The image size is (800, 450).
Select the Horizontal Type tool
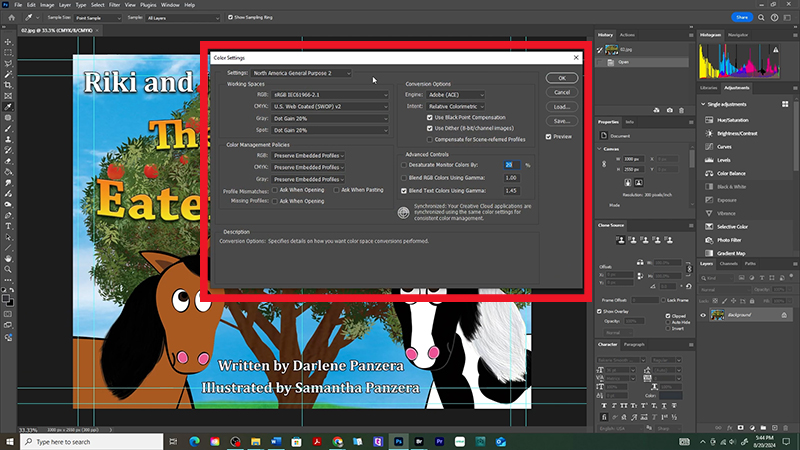[8, 226]
